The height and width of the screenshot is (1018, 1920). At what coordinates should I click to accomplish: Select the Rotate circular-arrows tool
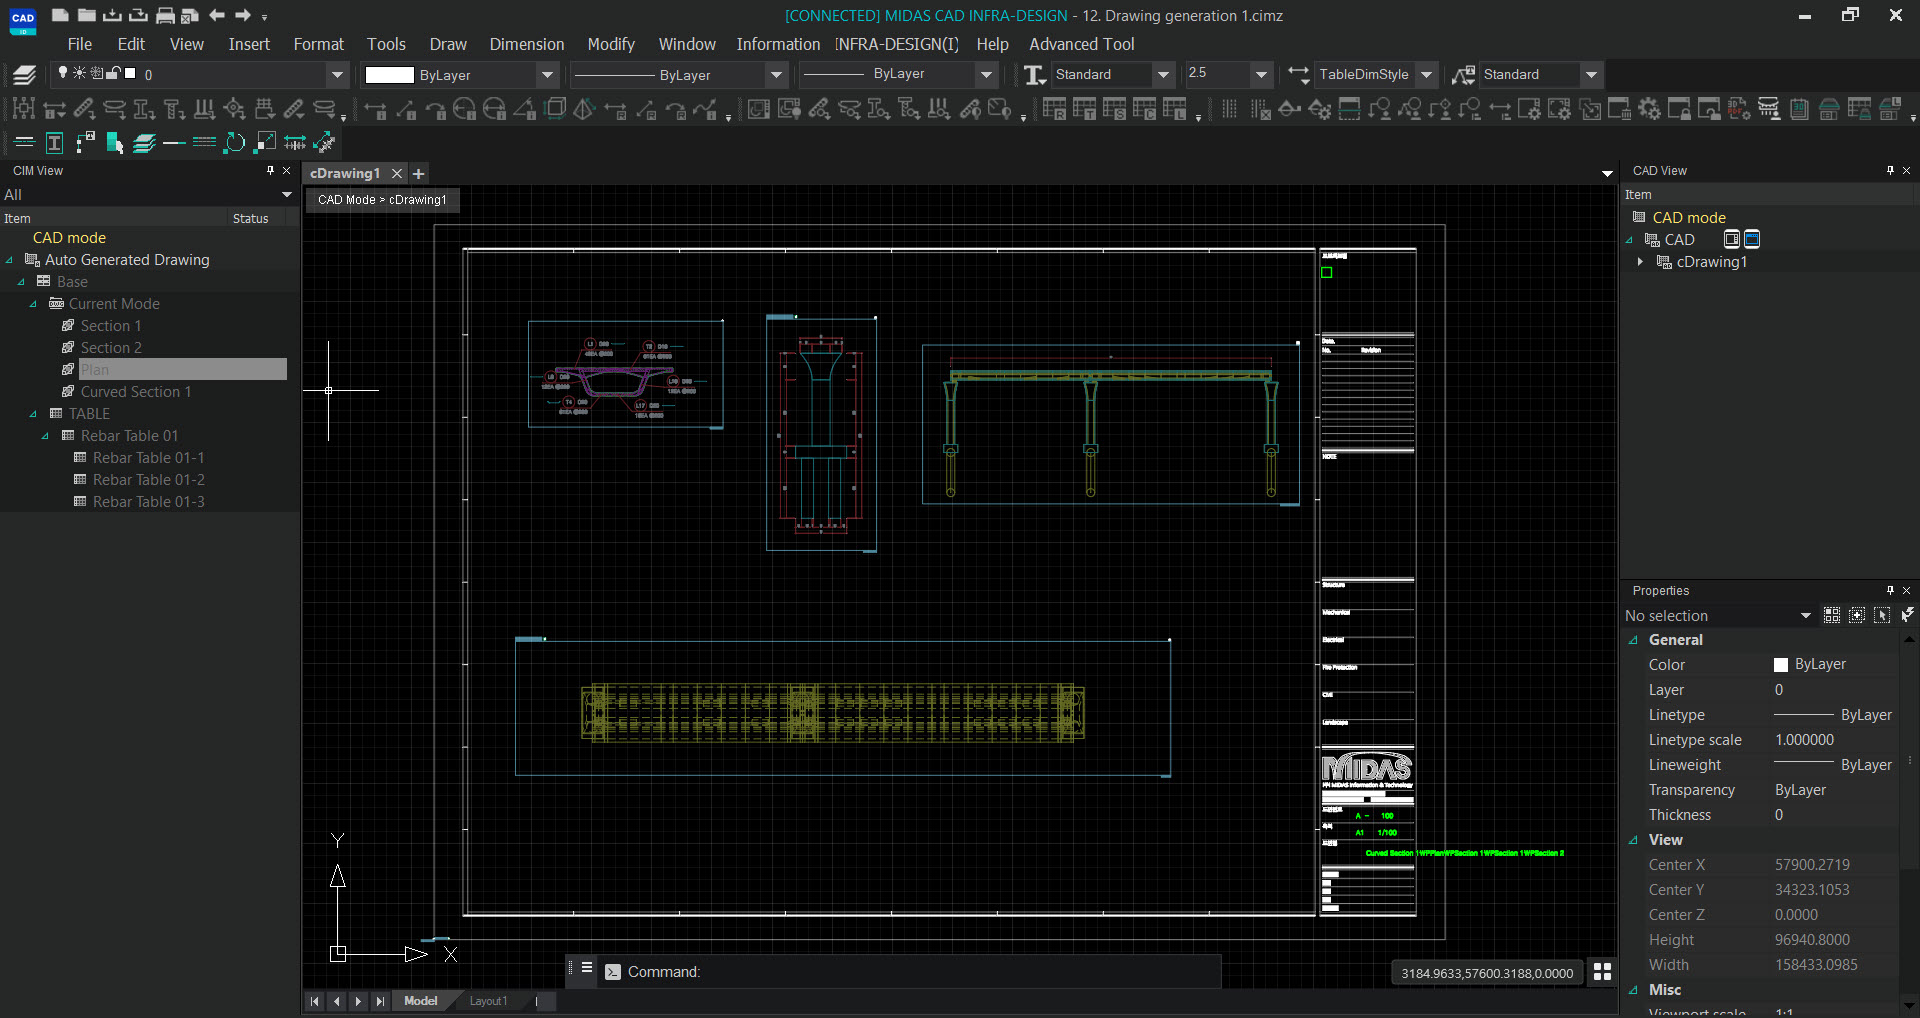click(x=234, y=143)
